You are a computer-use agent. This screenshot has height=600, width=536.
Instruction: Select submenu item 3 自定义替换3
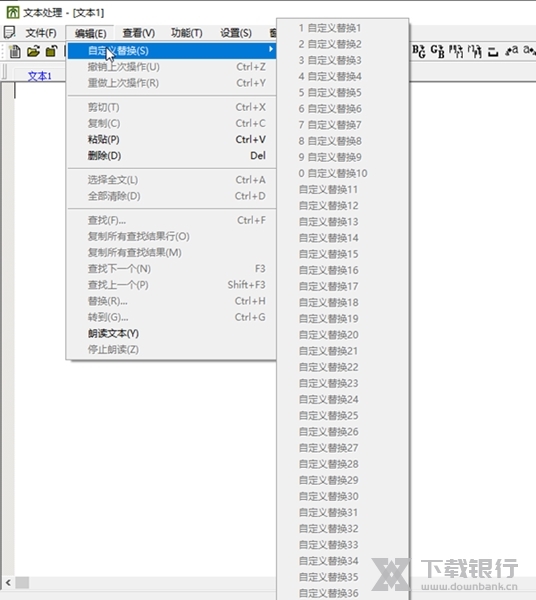click(x=343, y=60)
